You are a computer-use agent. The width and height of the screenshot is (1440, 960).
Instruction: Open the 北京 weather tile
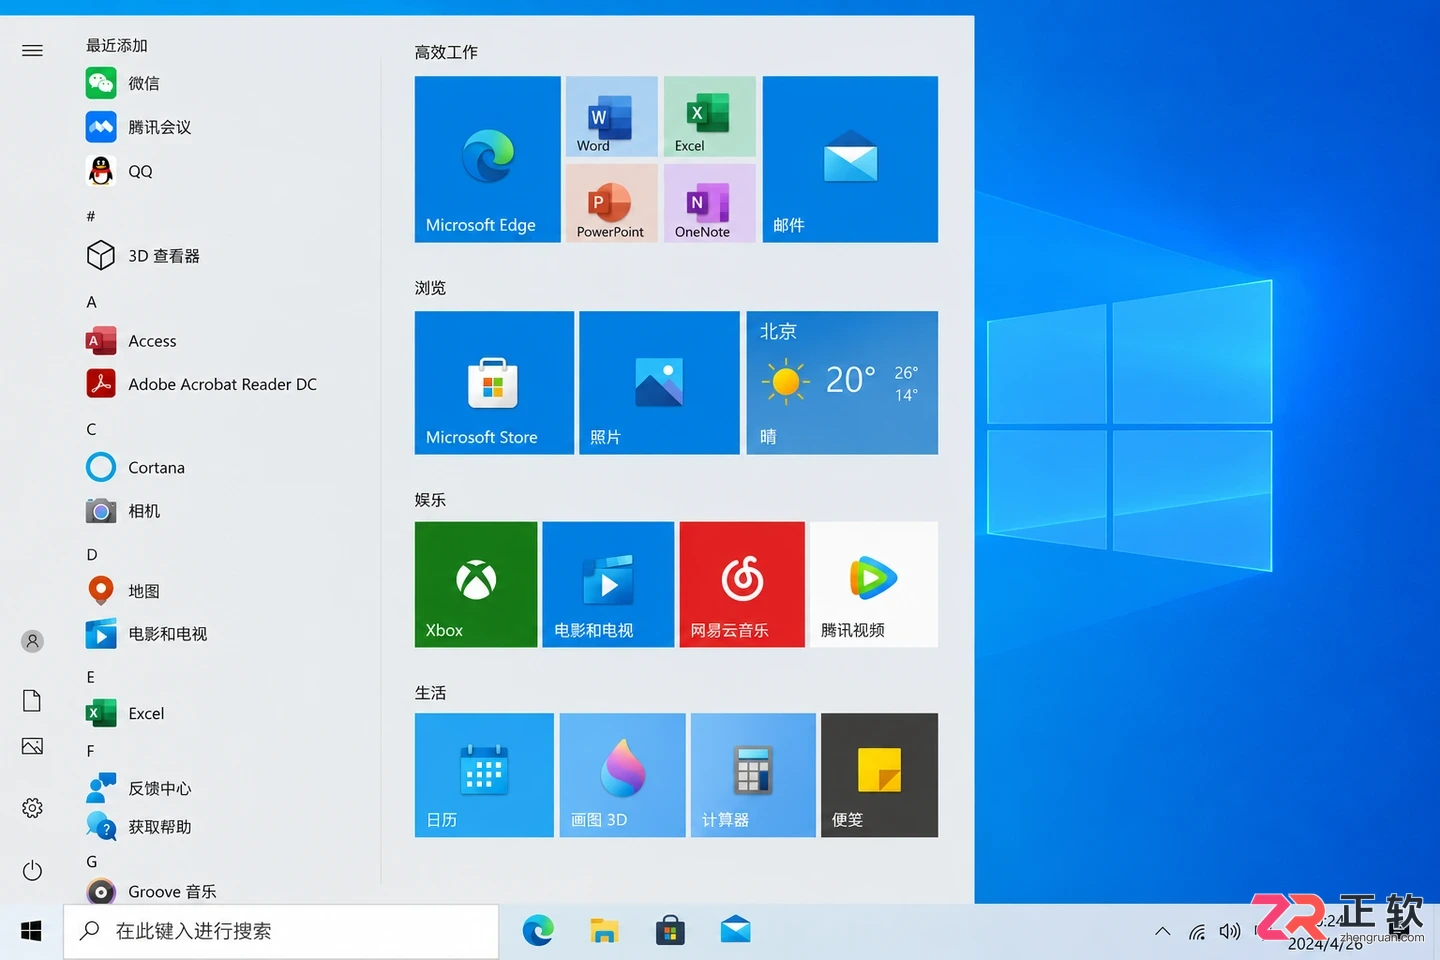(x=842, y=383)
